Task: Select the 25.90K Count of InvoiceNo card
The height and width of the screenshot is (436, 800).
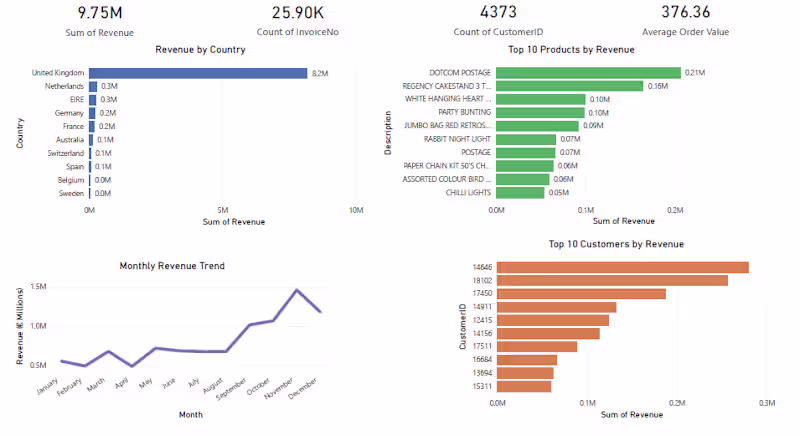Action: coord(297,20)
